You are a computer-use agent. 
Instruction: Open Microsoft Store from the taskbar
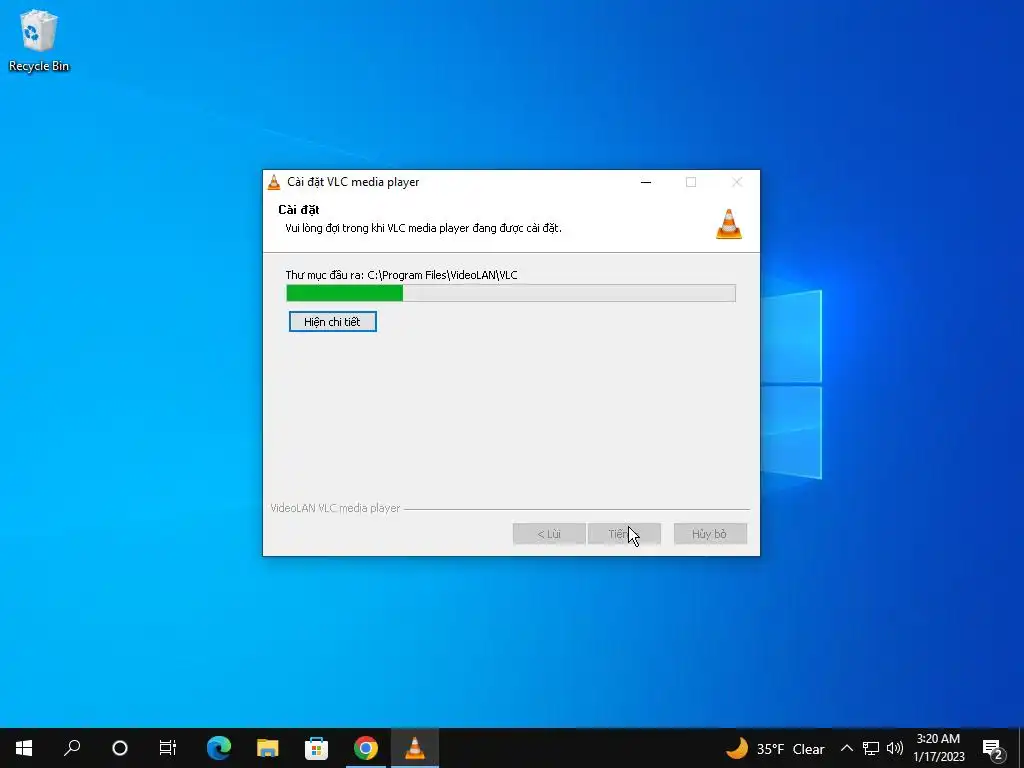pyautogui.click(x=317, y=748)
